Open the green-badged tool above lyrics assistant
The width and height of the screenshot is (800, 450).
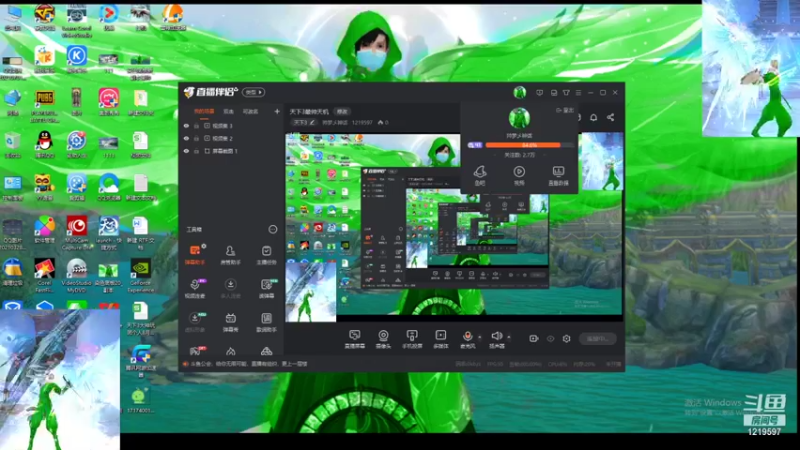click(x=266, y=288)
